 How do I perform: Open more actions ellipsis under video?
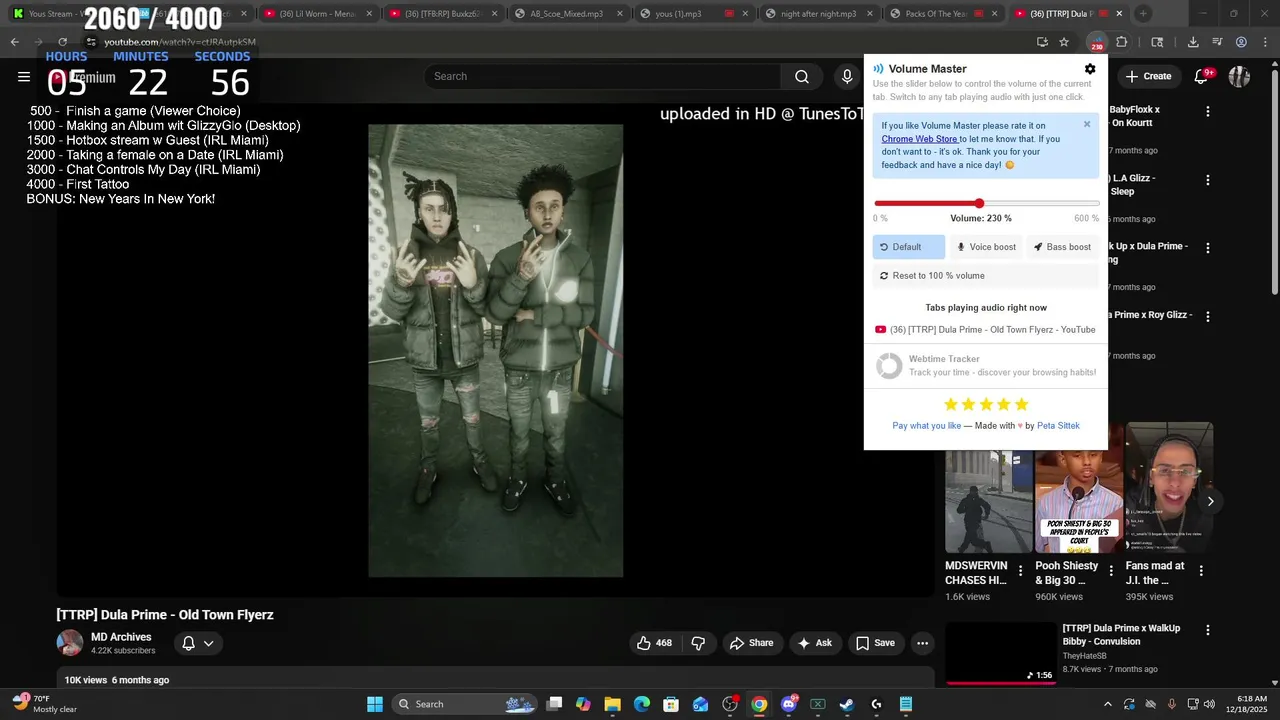click(x=922, y=643)
